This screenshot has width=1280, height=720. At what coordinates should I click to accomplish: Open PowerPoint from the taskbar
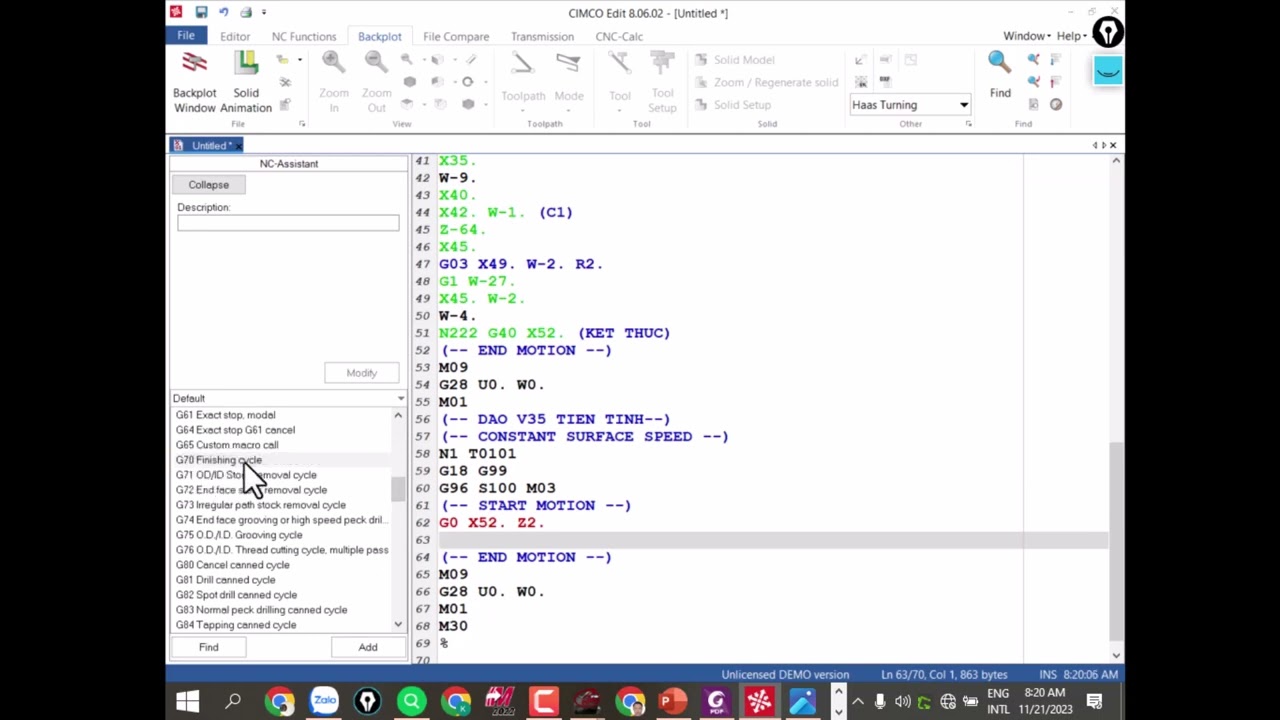pyautogui.click(x=672, y=701)
